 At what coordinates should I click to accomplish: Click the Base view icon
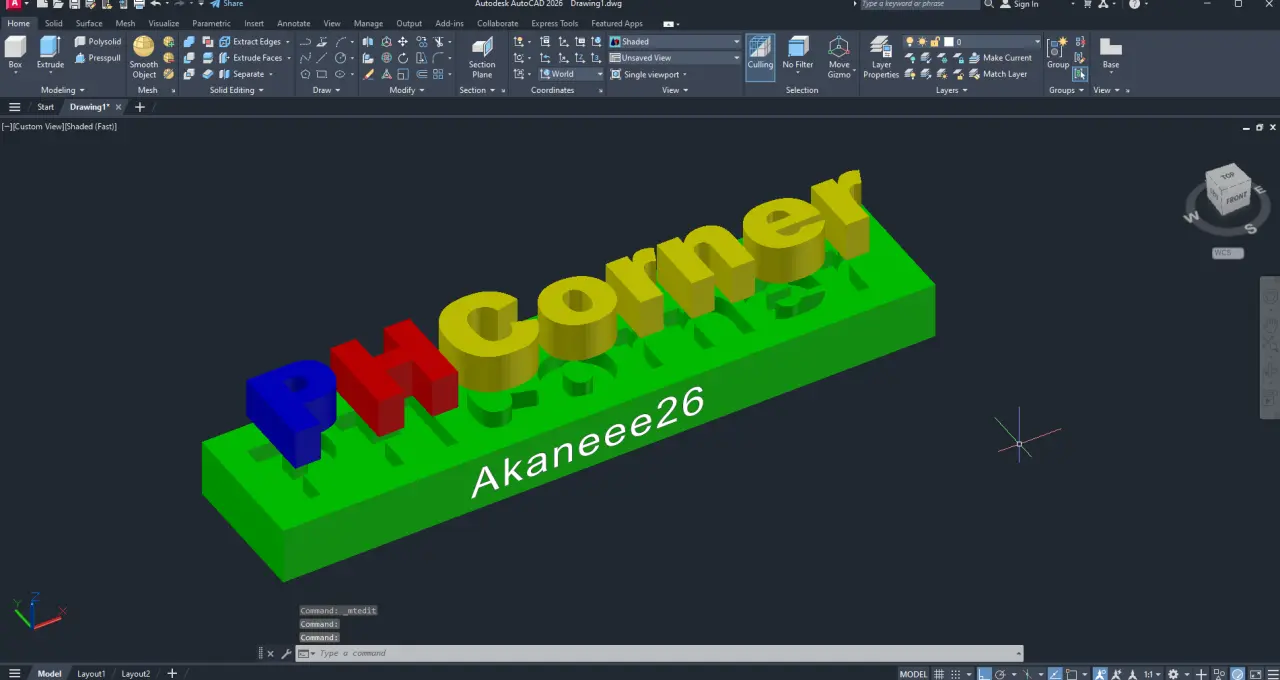pos(1111,52)
